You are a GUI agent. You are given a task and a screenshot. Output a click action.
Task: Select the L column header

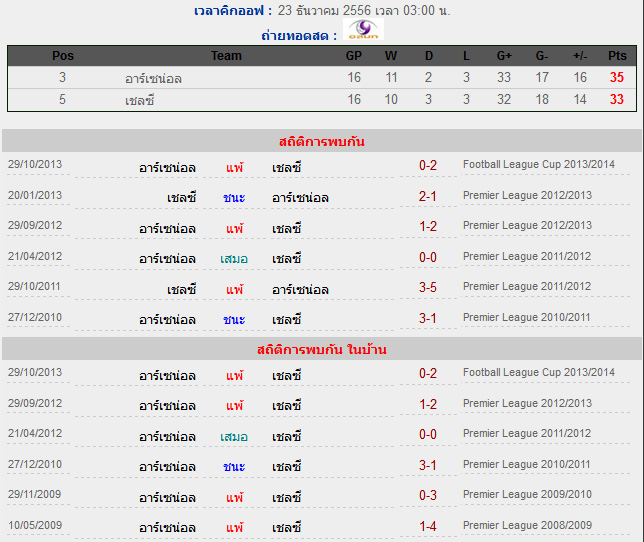coord(466,56)
